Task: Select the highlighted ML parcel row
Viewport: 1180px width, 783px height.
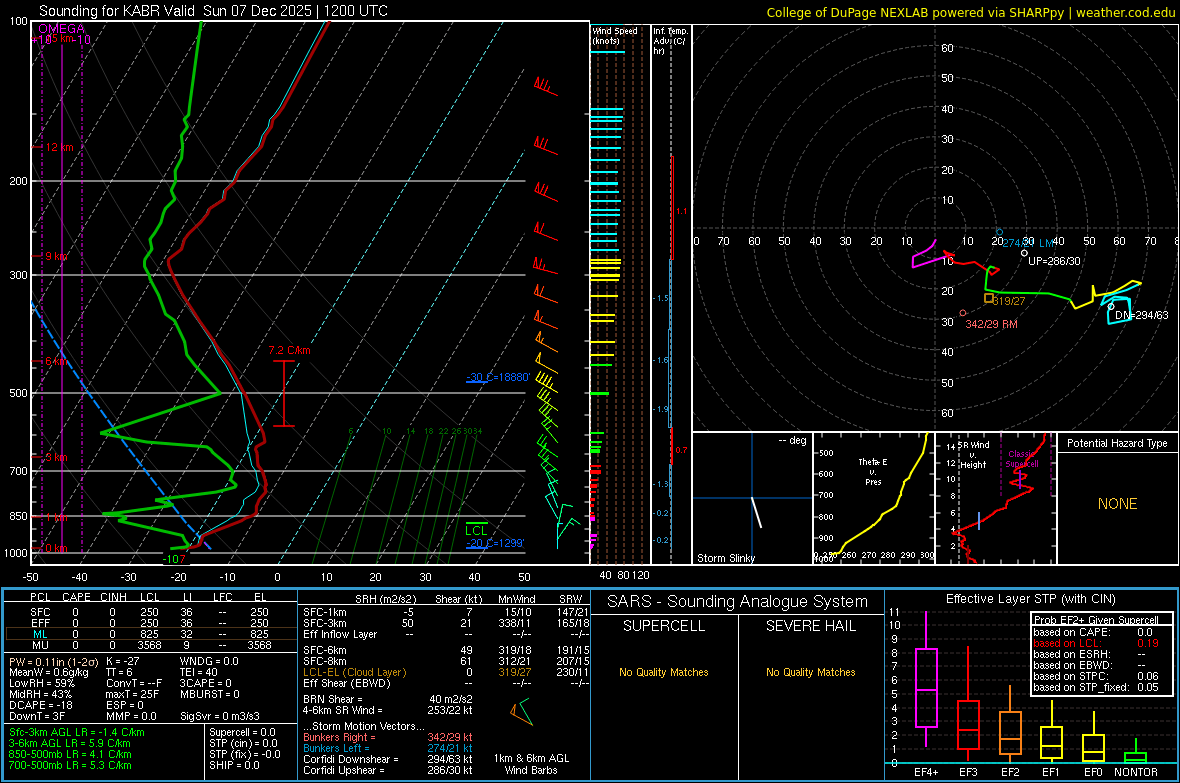Action: click(x=150, y=634)
